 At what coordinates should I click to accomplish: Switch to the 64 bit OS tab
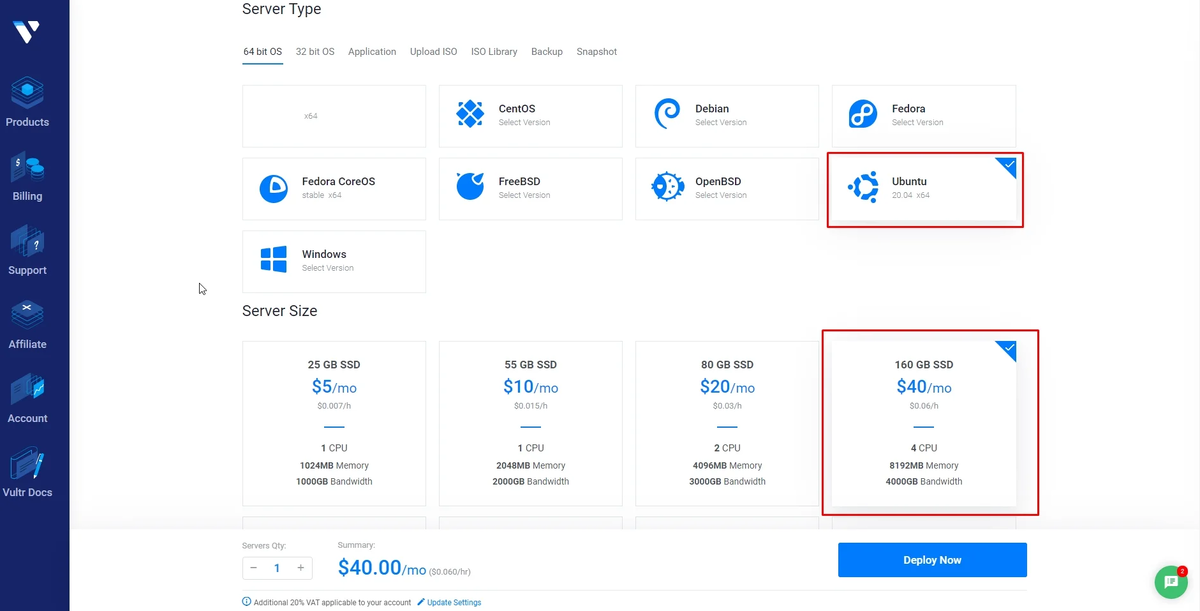(x=263, y=52)
